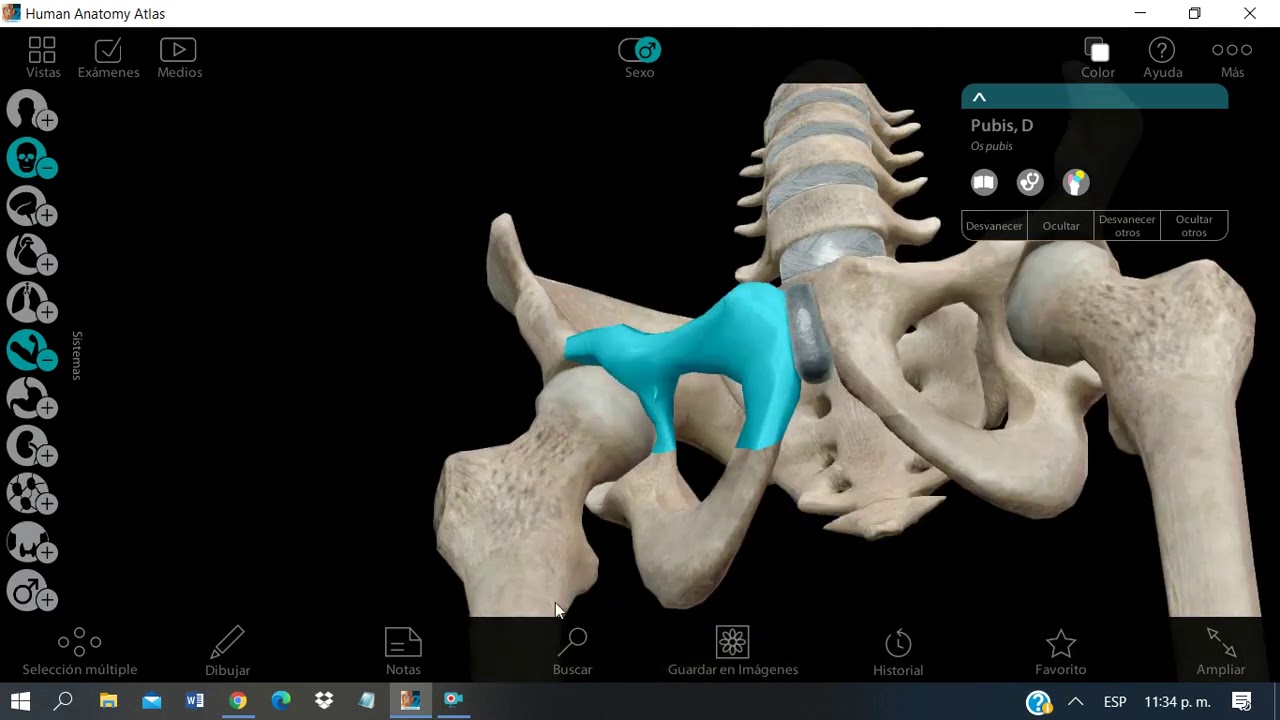Click Ocultar otros button
The image size is (1280, 720).
1194,226
